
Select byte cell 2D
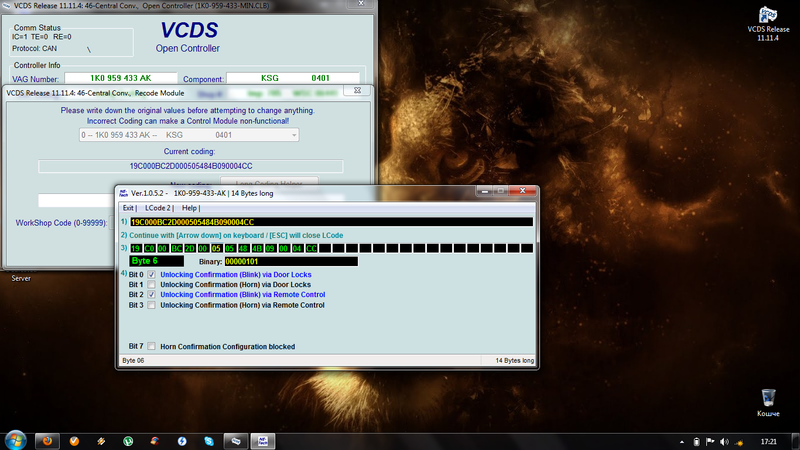pyautogui.click(x=190, y=248)
